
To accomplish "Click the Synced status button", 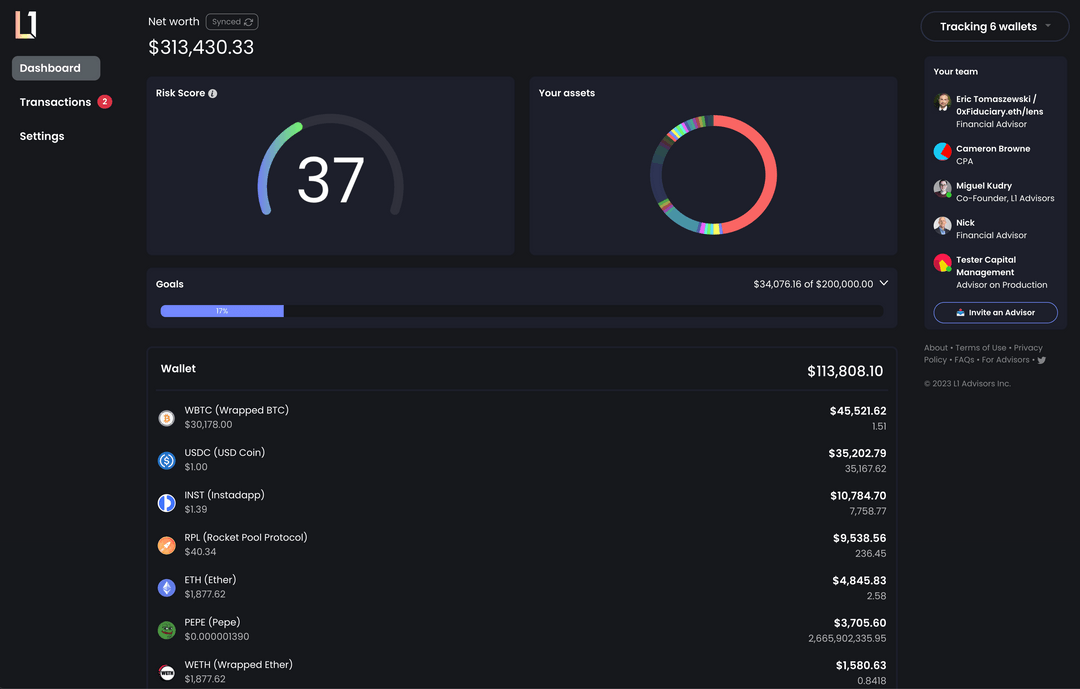I will (x=232, y=22).
